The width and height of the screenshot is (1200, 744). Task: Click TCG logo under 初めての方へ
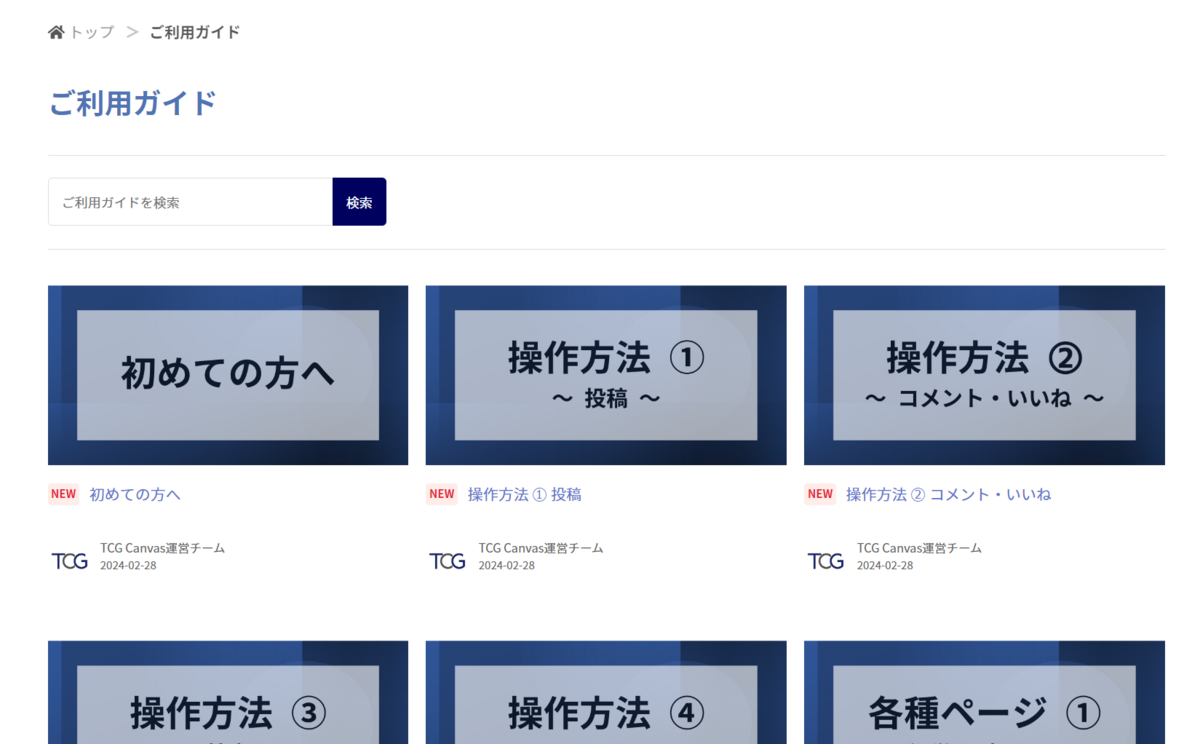coord(70,561)
